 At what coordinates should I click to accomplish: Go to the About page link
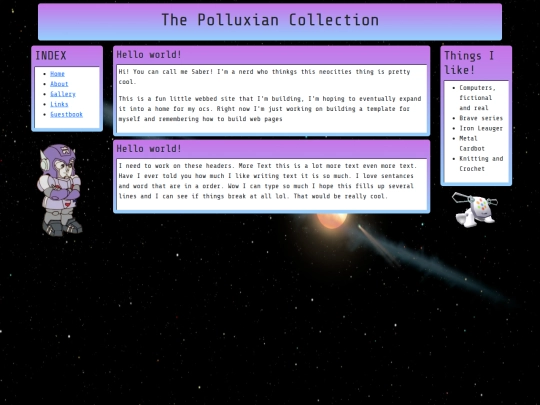pos(59,84)
